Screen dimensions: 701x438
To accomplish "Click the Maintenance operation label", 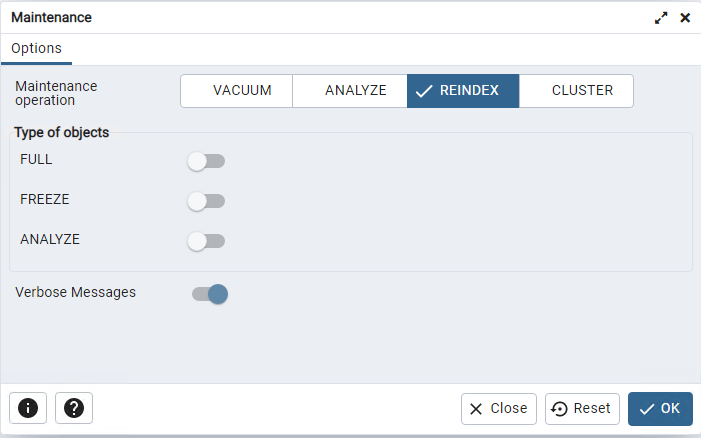I will click(x=56, y=93).
